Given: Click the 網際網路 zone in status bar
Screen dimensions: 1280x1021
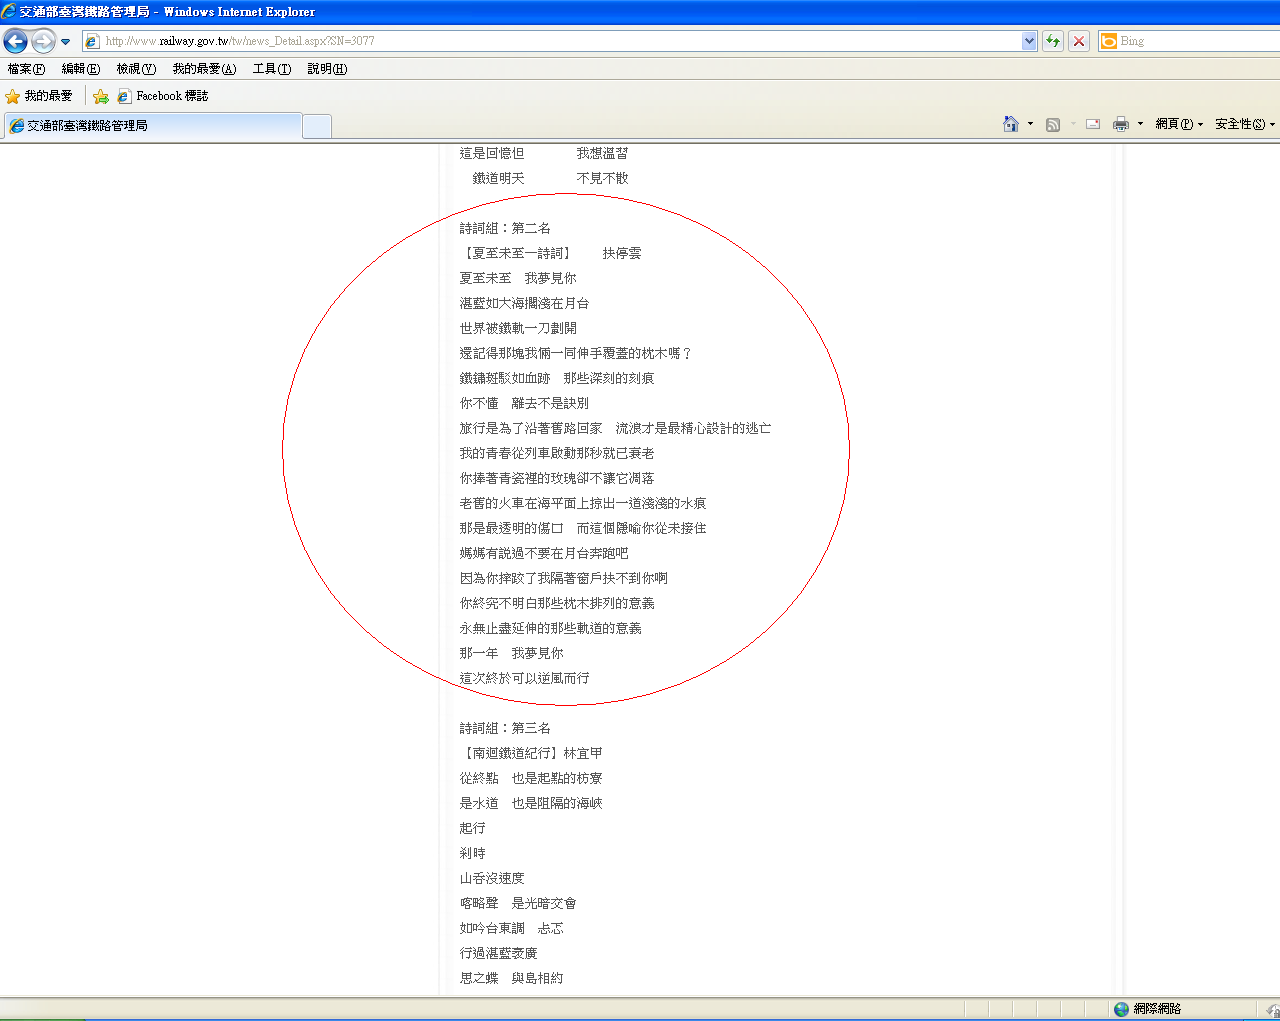Looking at the screenshot, I should click(1157, 1009).
